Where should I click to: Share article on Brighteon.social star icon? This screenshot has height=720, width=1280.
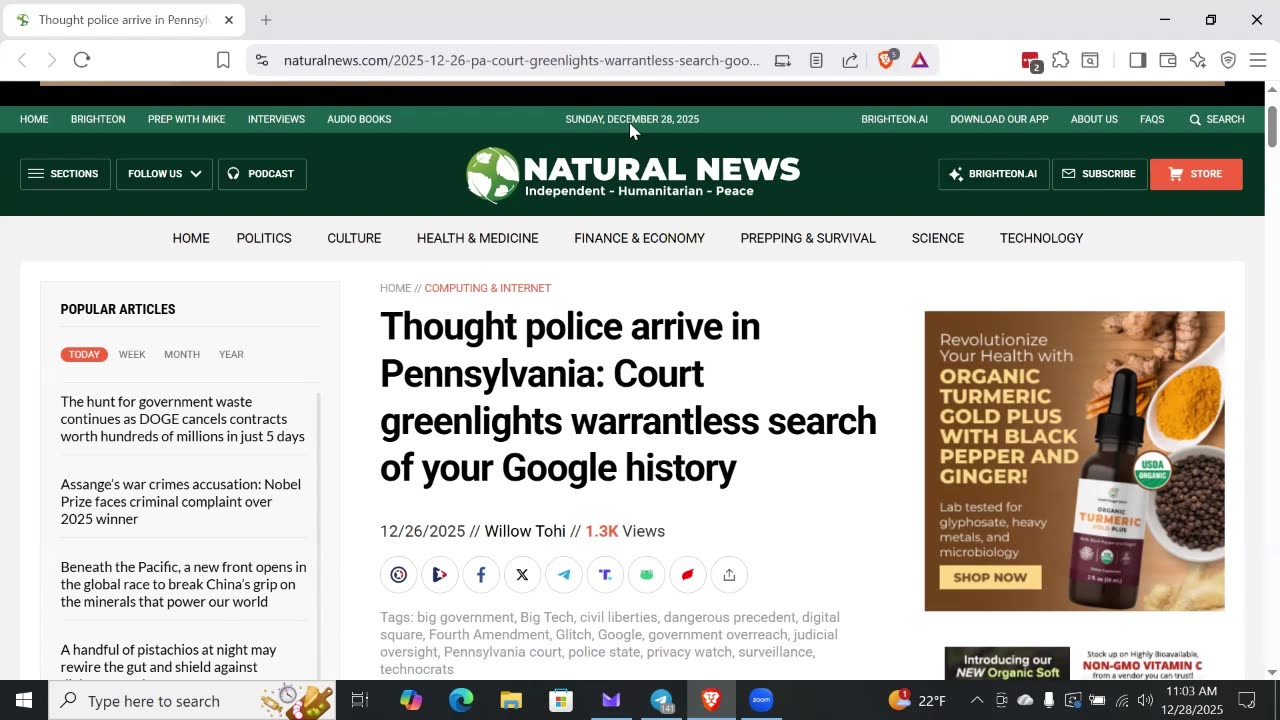[398, 574]
